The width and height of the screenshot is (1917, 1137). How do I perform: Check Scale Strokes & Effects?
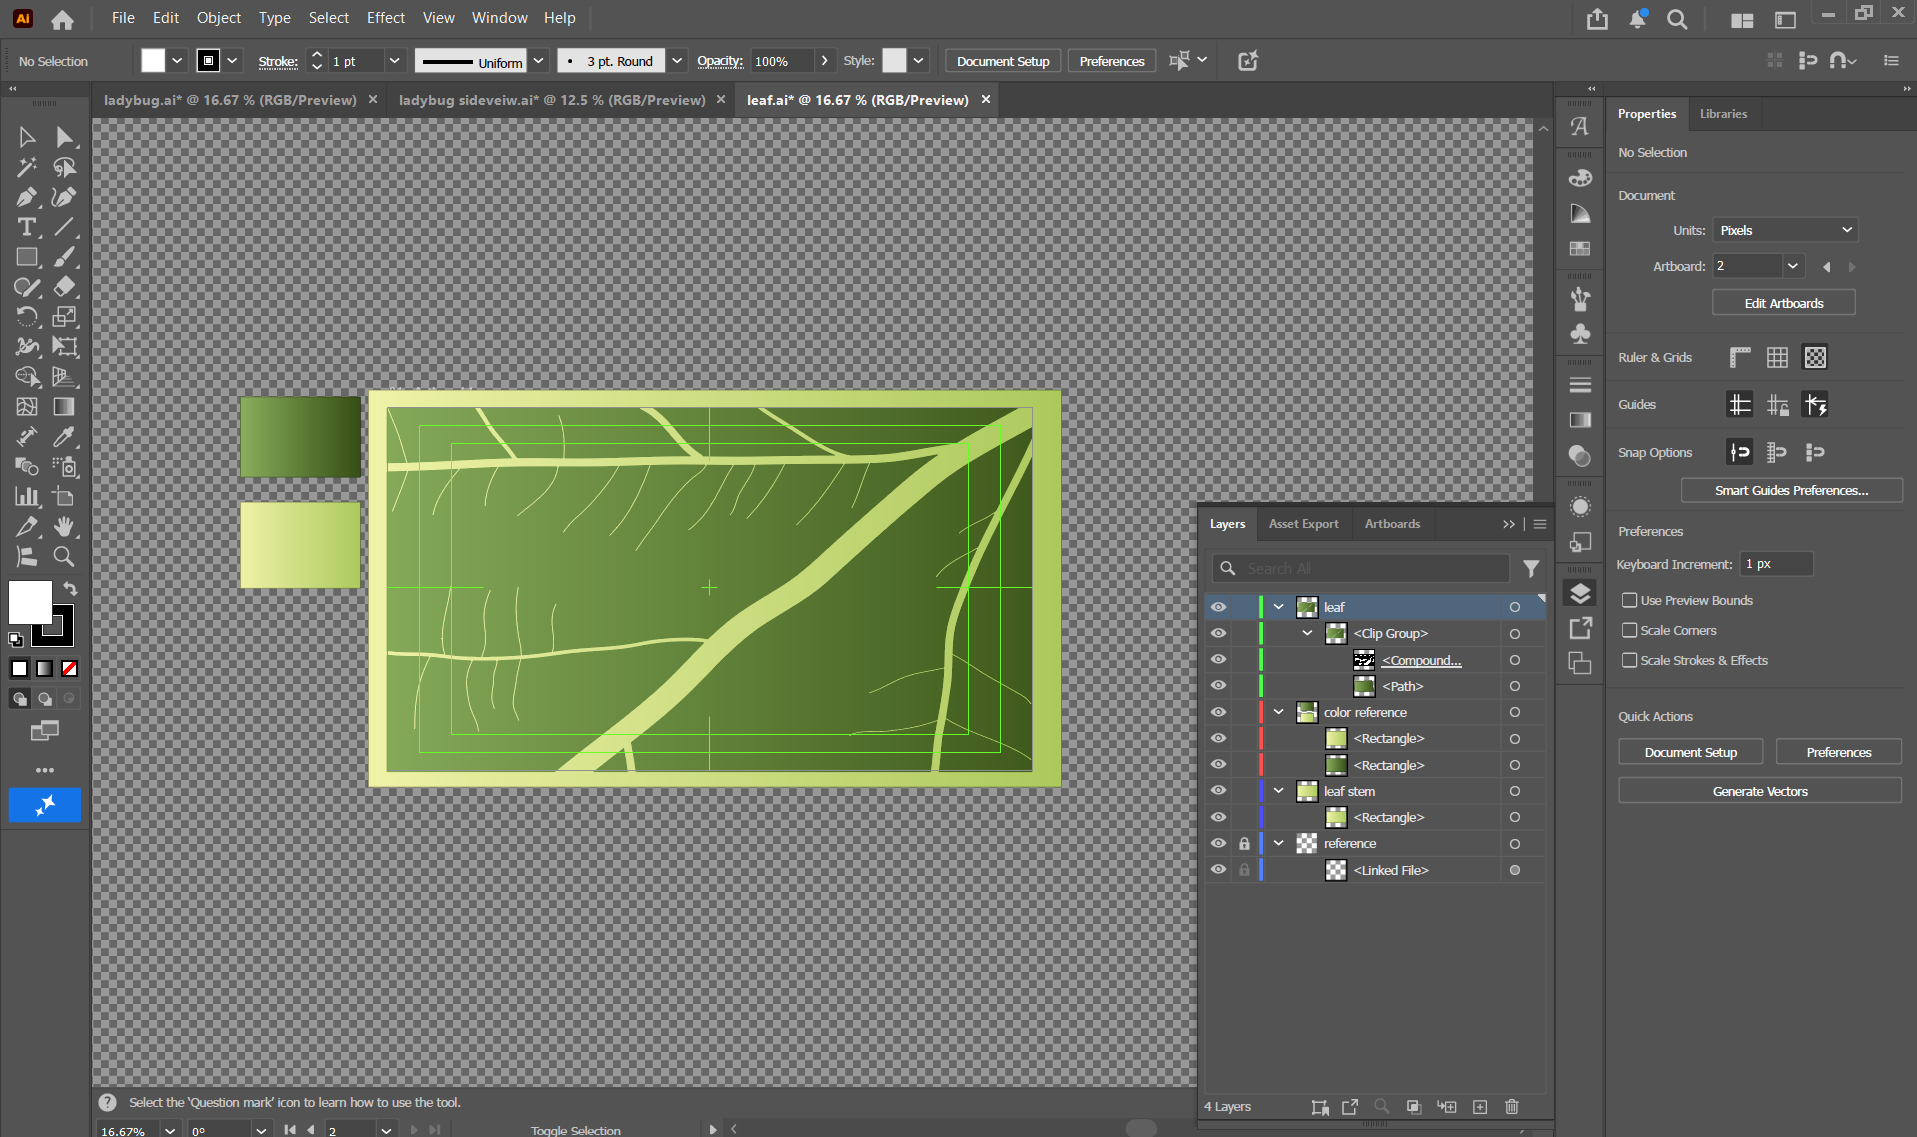(x=1630, y=660)
